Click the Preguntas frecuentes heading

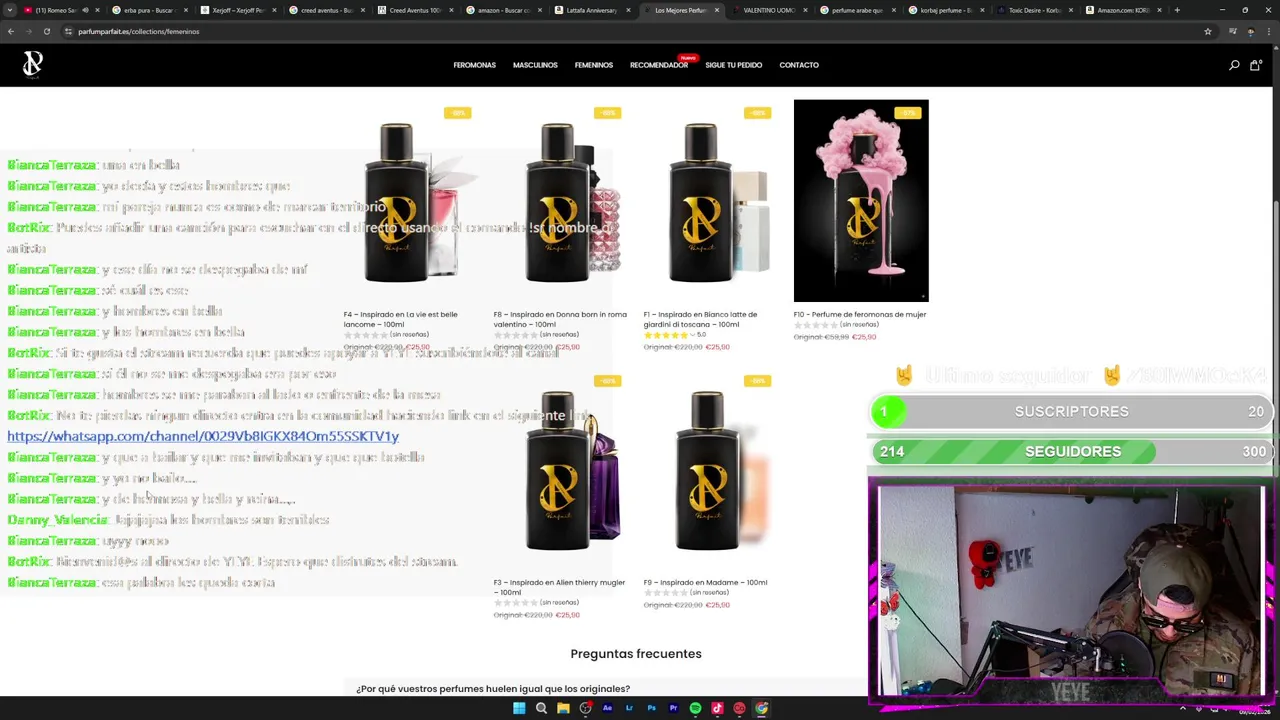[636, 653]
